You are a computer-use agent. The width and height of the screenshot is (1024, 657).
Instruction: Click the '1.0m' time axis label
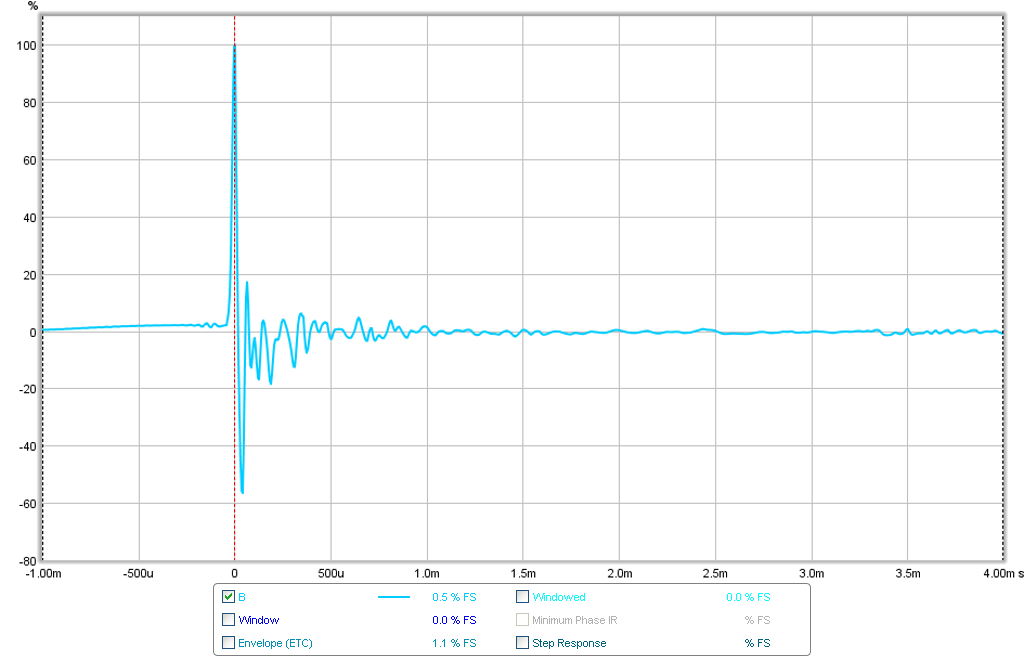(x=426, y=573)
